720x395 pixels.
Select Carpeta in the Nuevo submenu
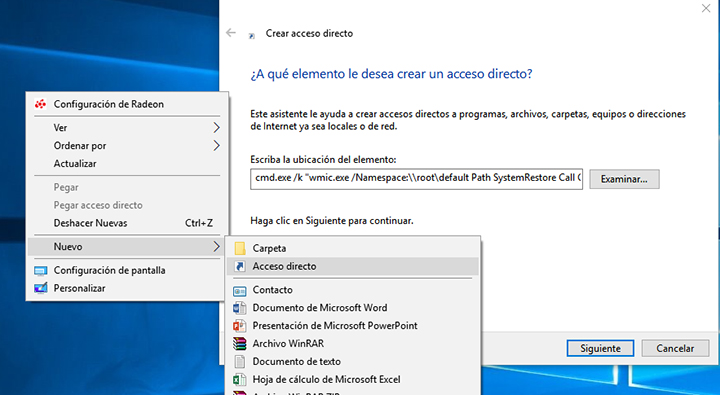click(353, 248)
